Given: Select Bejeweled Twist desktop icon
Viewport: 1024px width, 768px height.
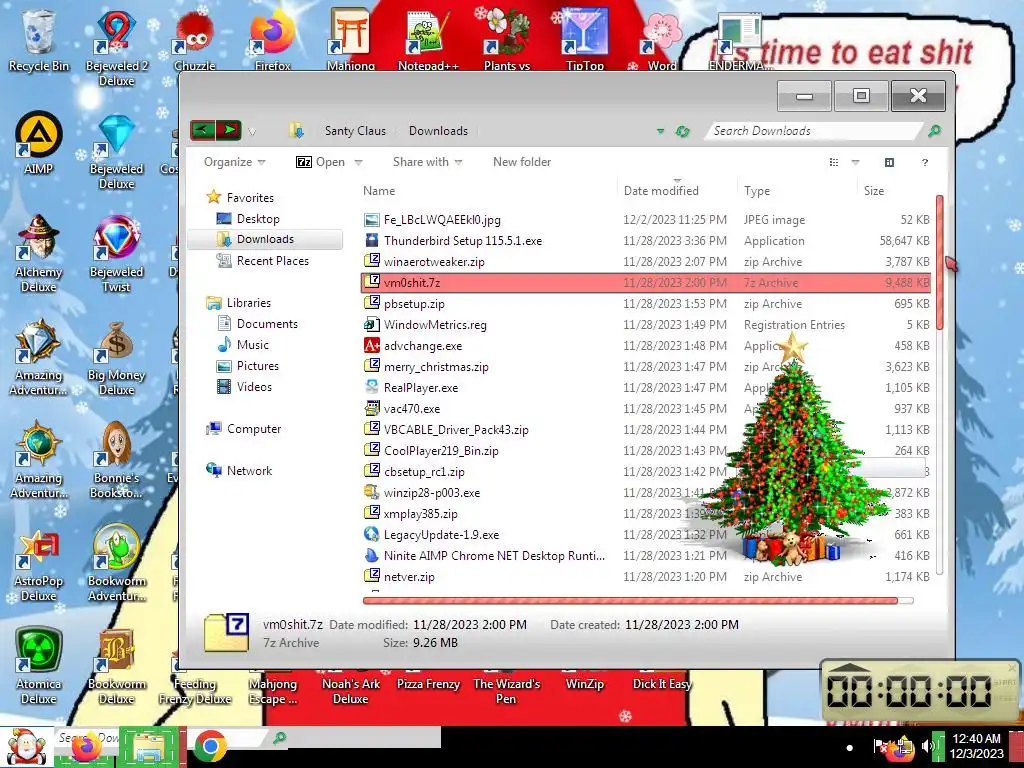Looking at the screenshot, I should coord(117,253).
